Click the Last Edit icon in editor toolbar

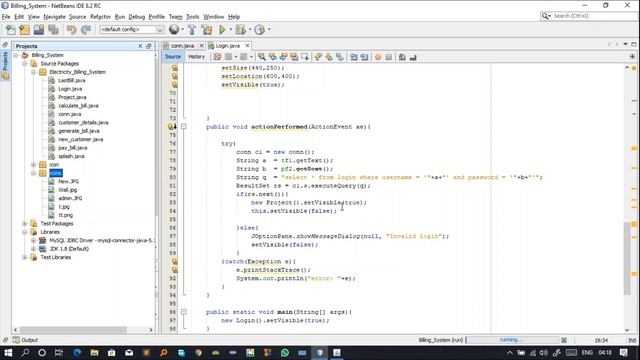click(218, 57)
